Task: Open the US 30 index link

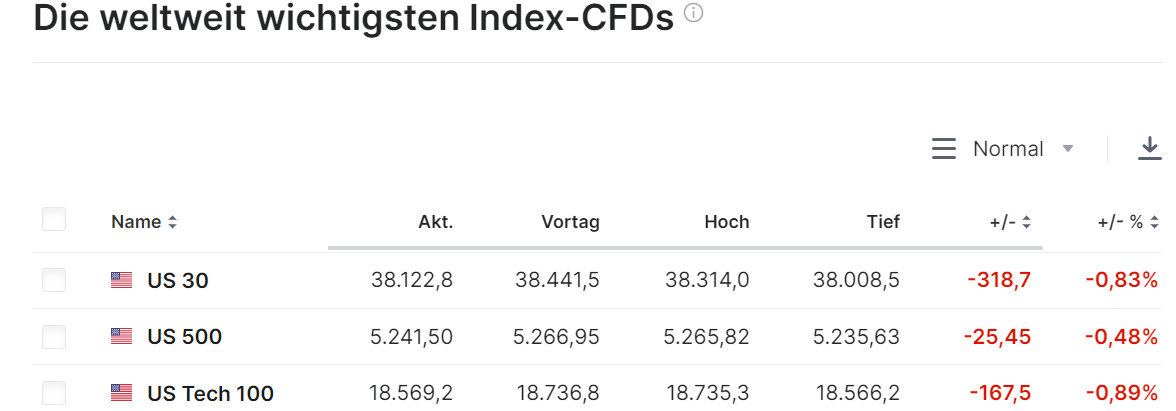Action: 178,281
